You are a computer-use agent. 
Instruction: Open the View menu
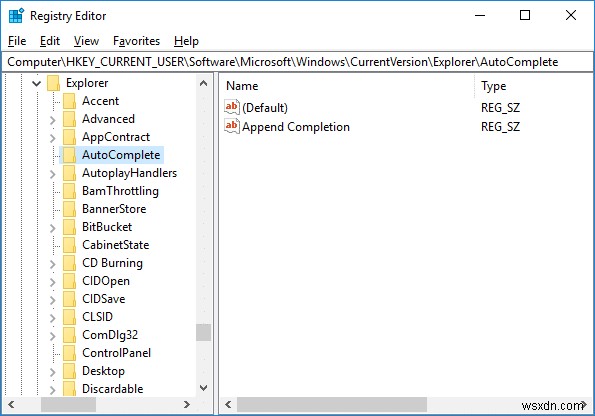[86, 41]
